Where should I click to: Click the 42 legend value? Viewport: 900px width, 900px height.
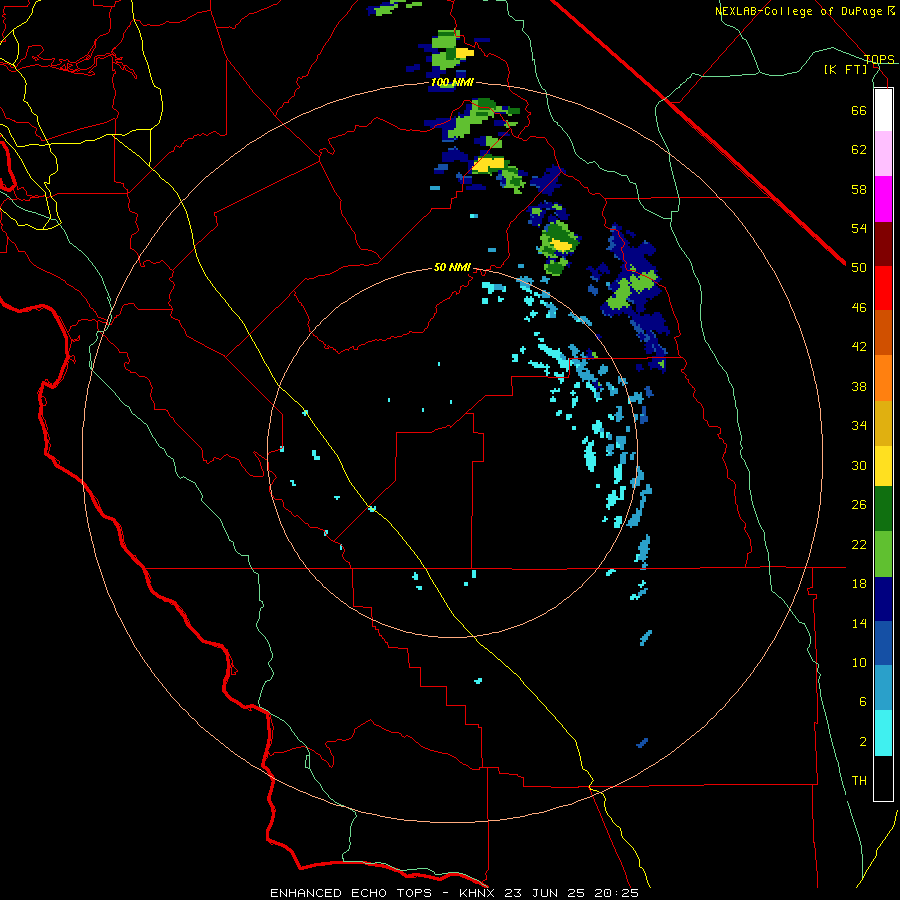[859, 347]
